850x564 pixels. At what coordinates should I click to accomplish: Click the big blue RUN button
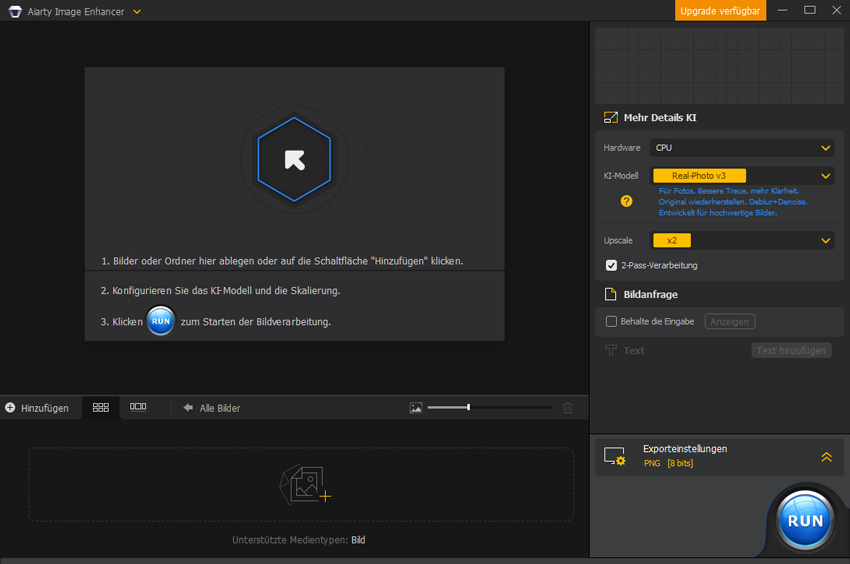(805, 521)
